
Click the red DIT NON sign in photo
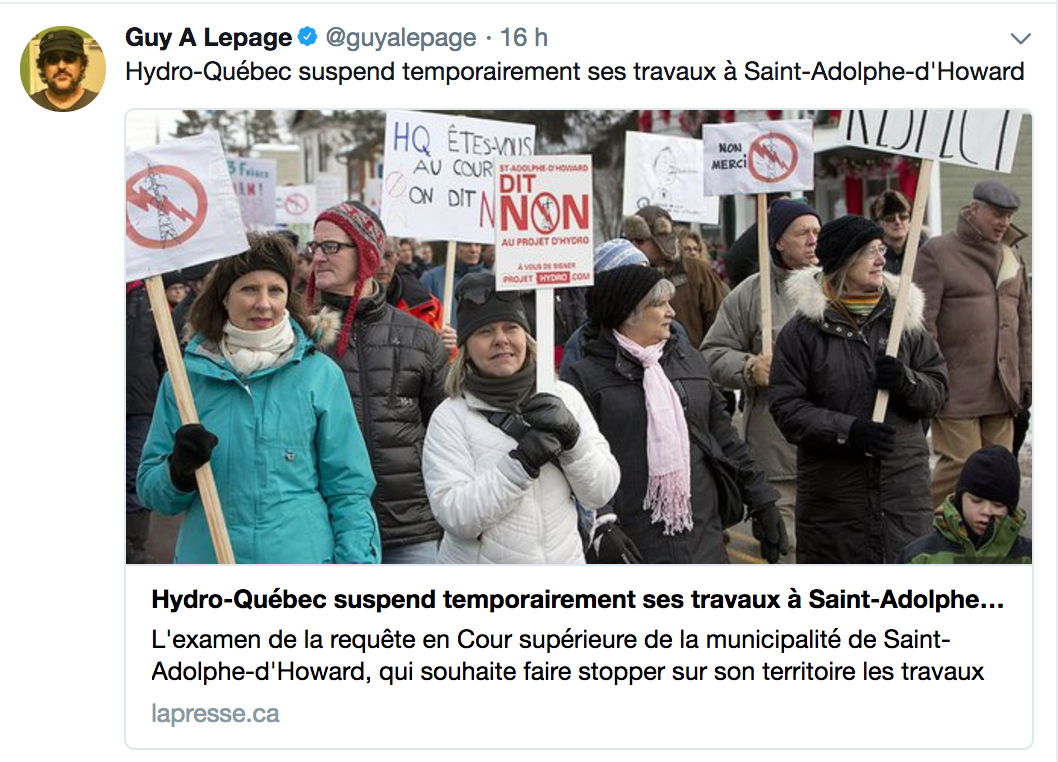point(544,223)
